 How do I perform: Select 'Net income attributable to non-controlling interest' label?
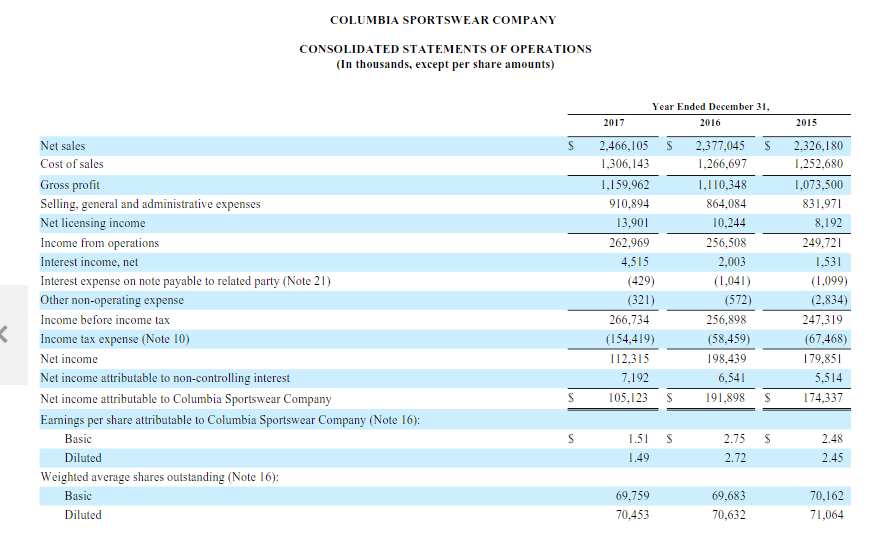(x=165, y=379)
